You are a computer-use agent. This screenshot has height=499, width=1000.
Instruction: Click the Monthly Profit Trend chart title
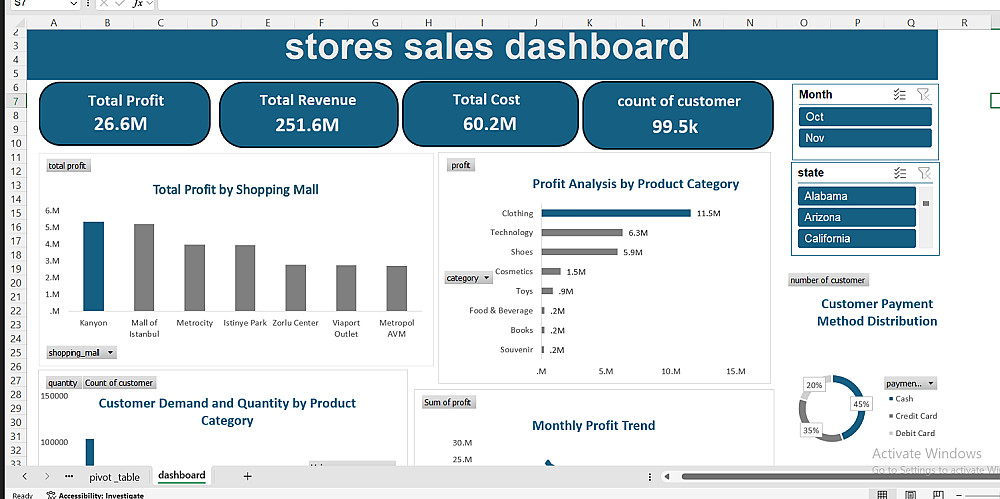[x=593, y=426]
